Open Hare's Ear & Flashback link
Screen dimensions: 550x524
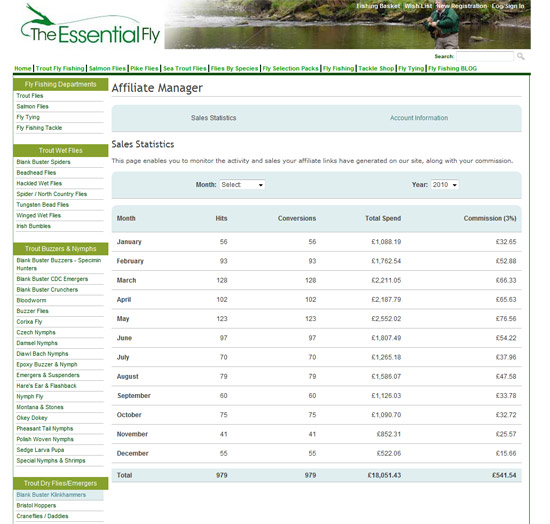46,386
